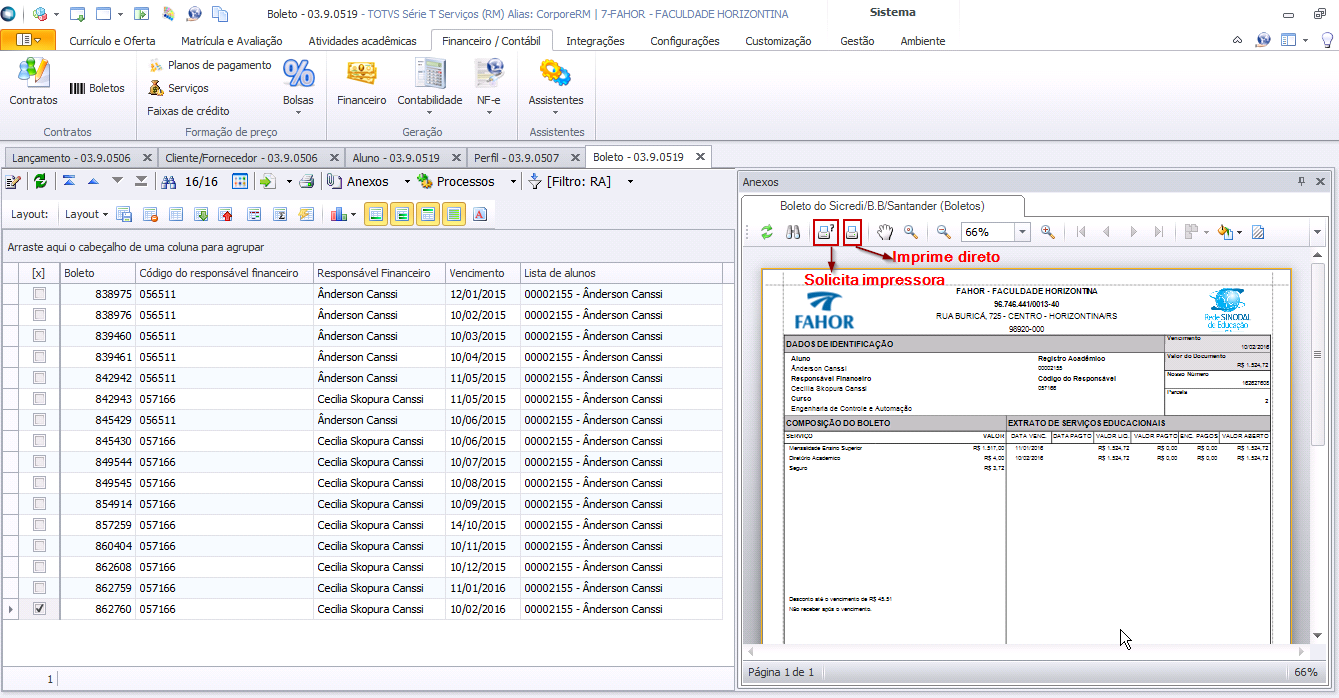Screen dimensions: 1339x698
Task: Select the hand pan tool in preview
Action: click(x=885, y=232)
